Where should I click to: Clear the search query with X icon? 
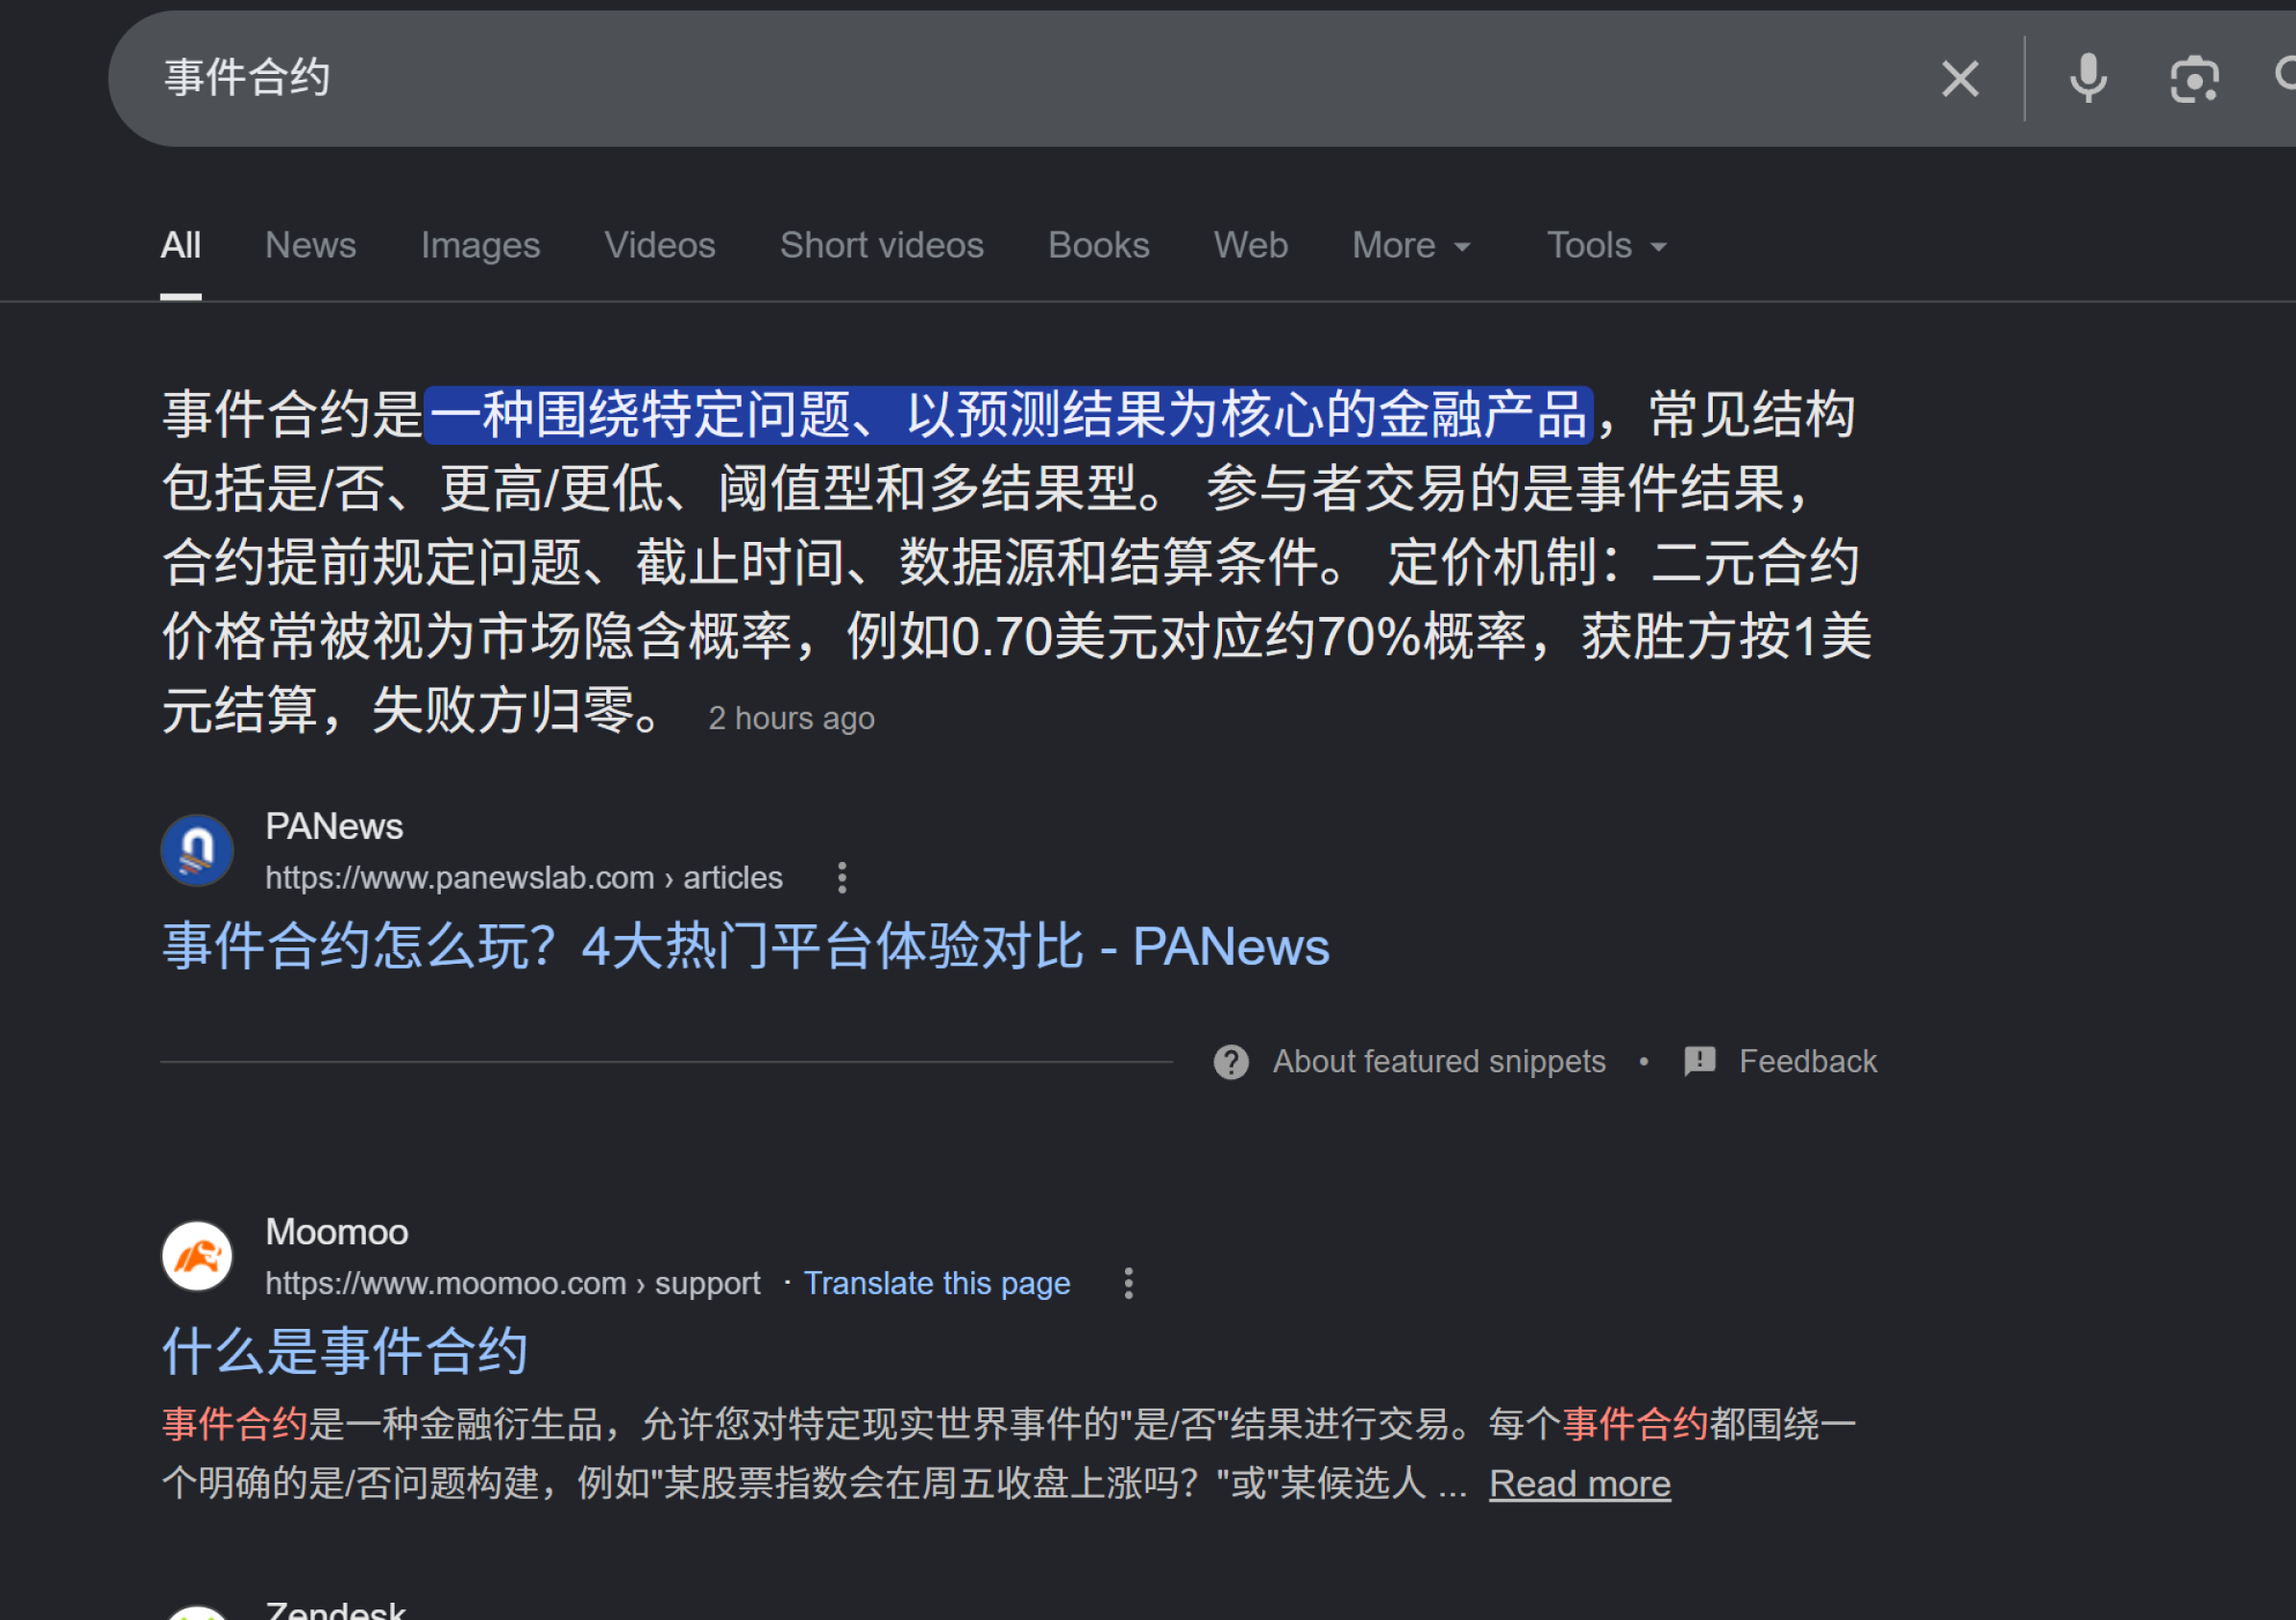[x=1959, y=79]
